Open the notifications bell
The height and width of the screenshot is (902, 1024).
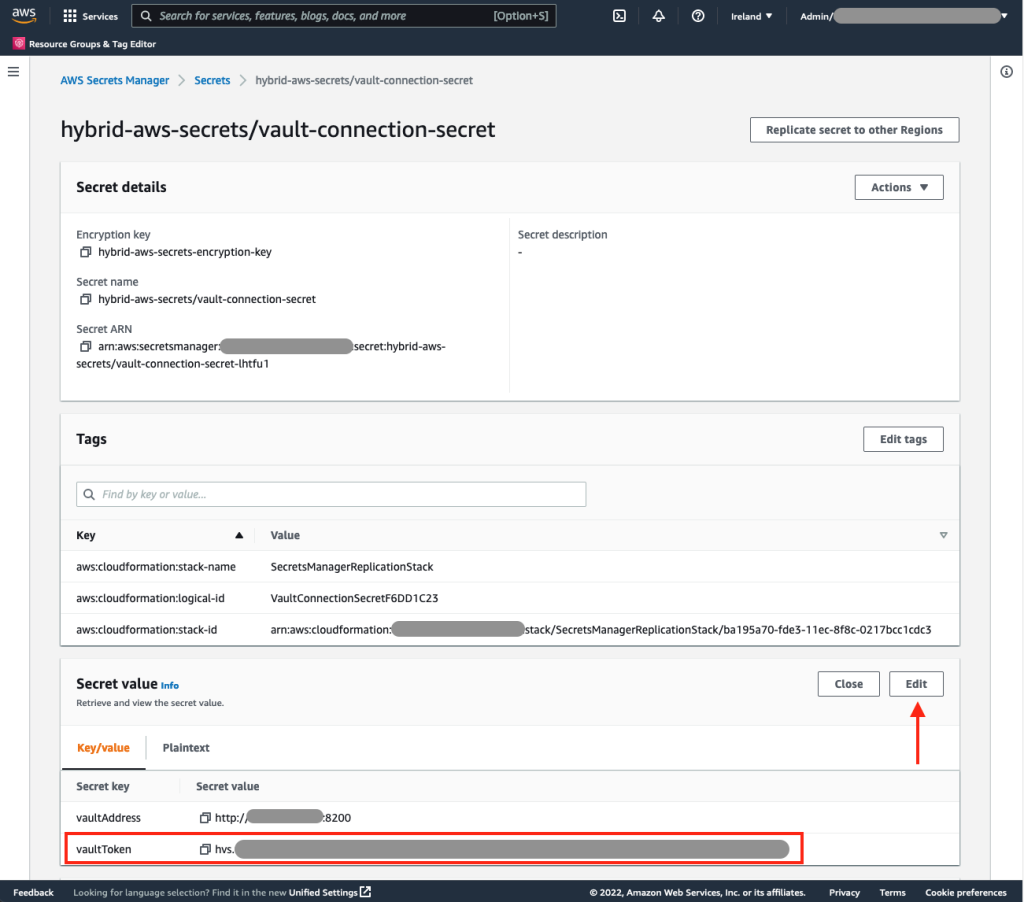[x=658, y=16]
